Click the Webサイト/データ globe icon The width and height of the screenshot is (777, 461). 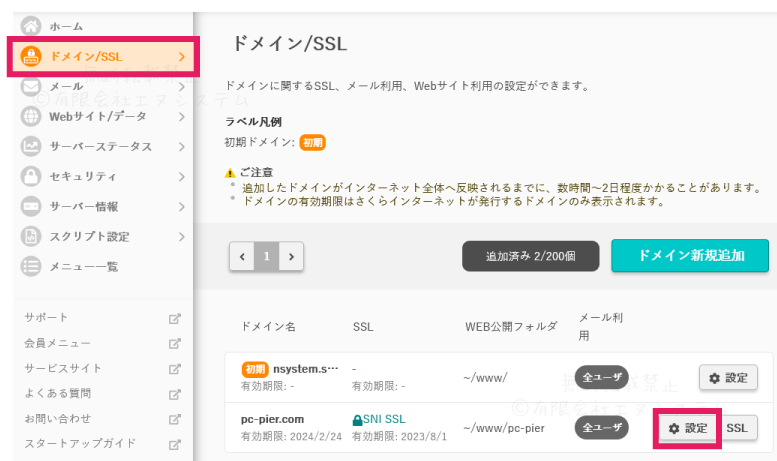click(x=31, y=116)
